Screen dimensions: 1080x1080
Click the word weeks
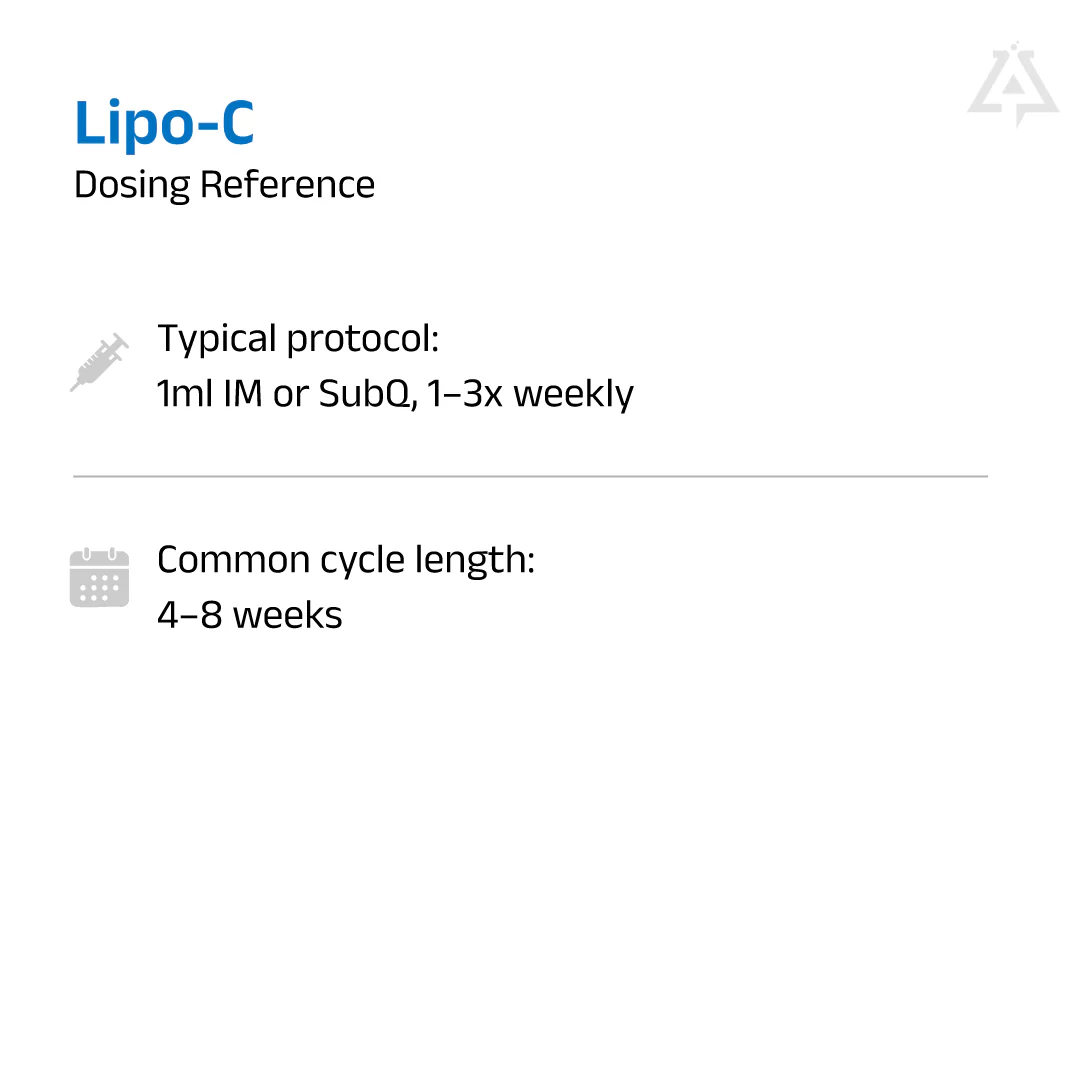coord(288,615)
